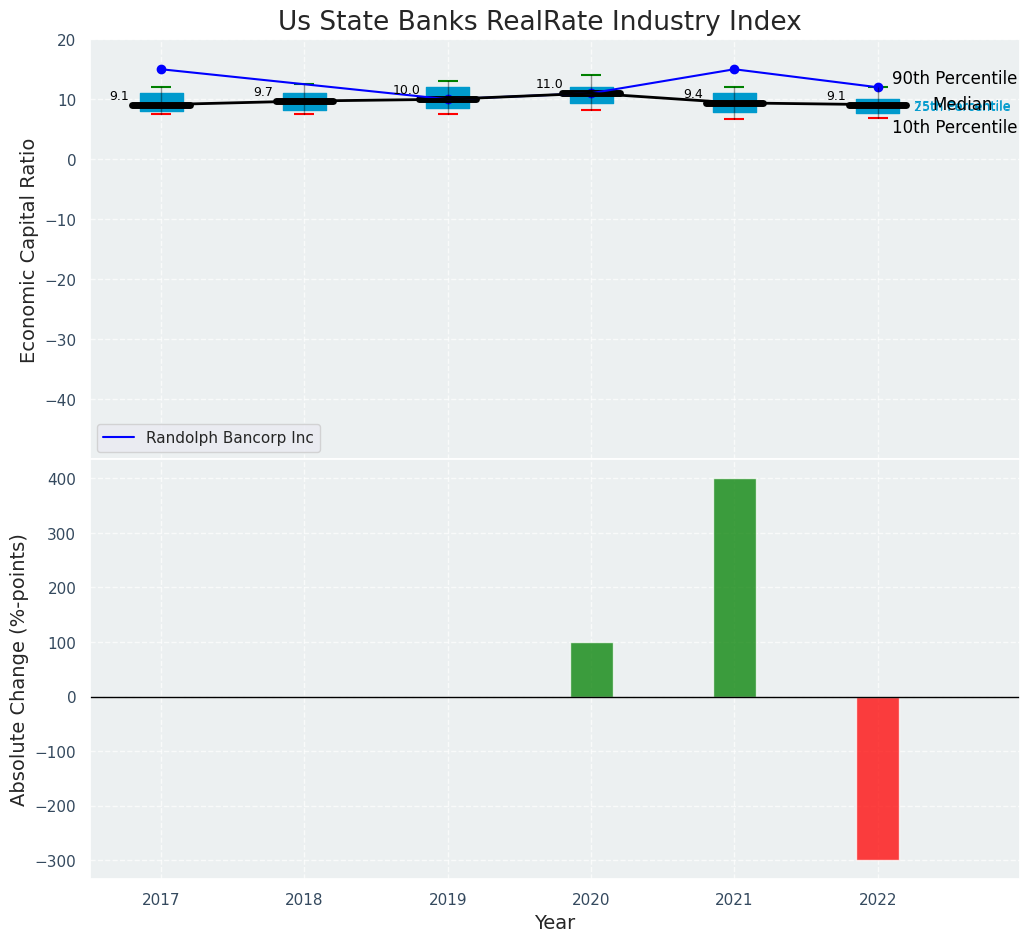The height and width of the screenshot is (942, 1029).
Task: Click the 2018 box plot
Action: [304, 101]
